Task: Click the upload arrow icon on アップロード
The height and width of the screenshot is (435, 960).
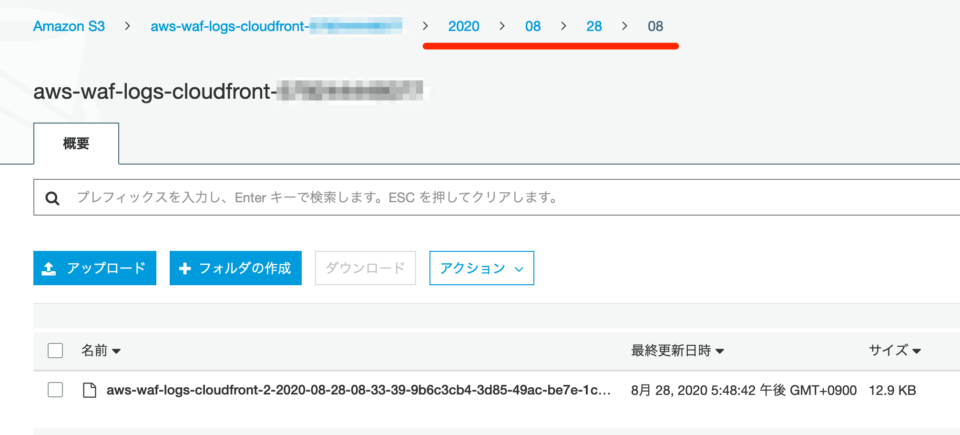Action: (49, 268)
